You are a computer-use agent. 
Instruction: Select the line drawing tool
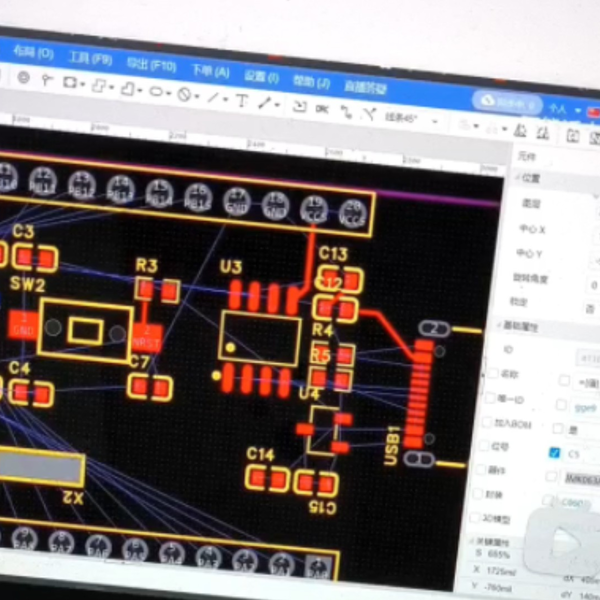click(x=213, y=97)
